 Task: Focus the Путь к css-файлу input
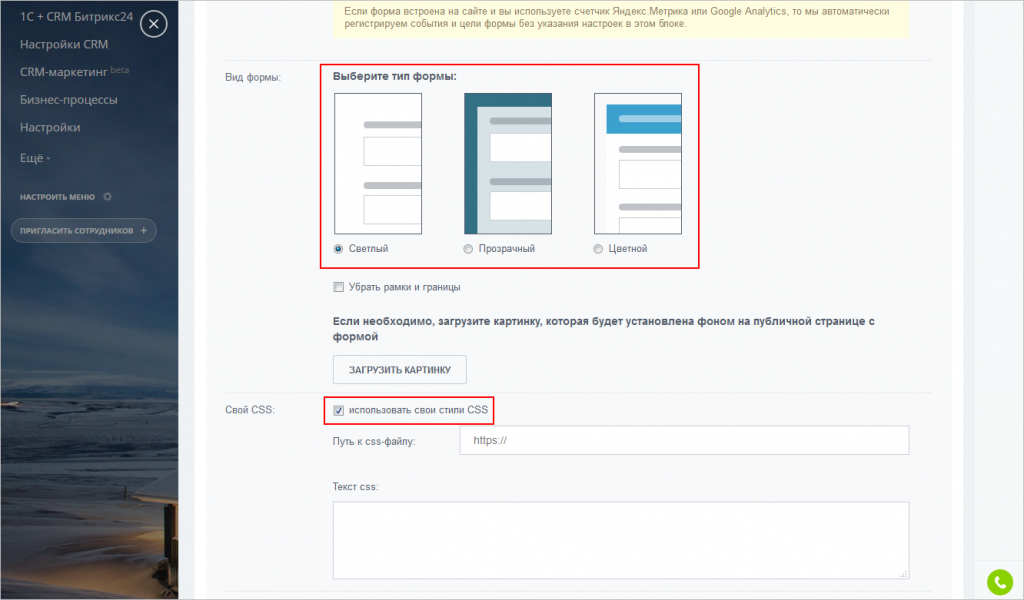click(x=684, y=441)
